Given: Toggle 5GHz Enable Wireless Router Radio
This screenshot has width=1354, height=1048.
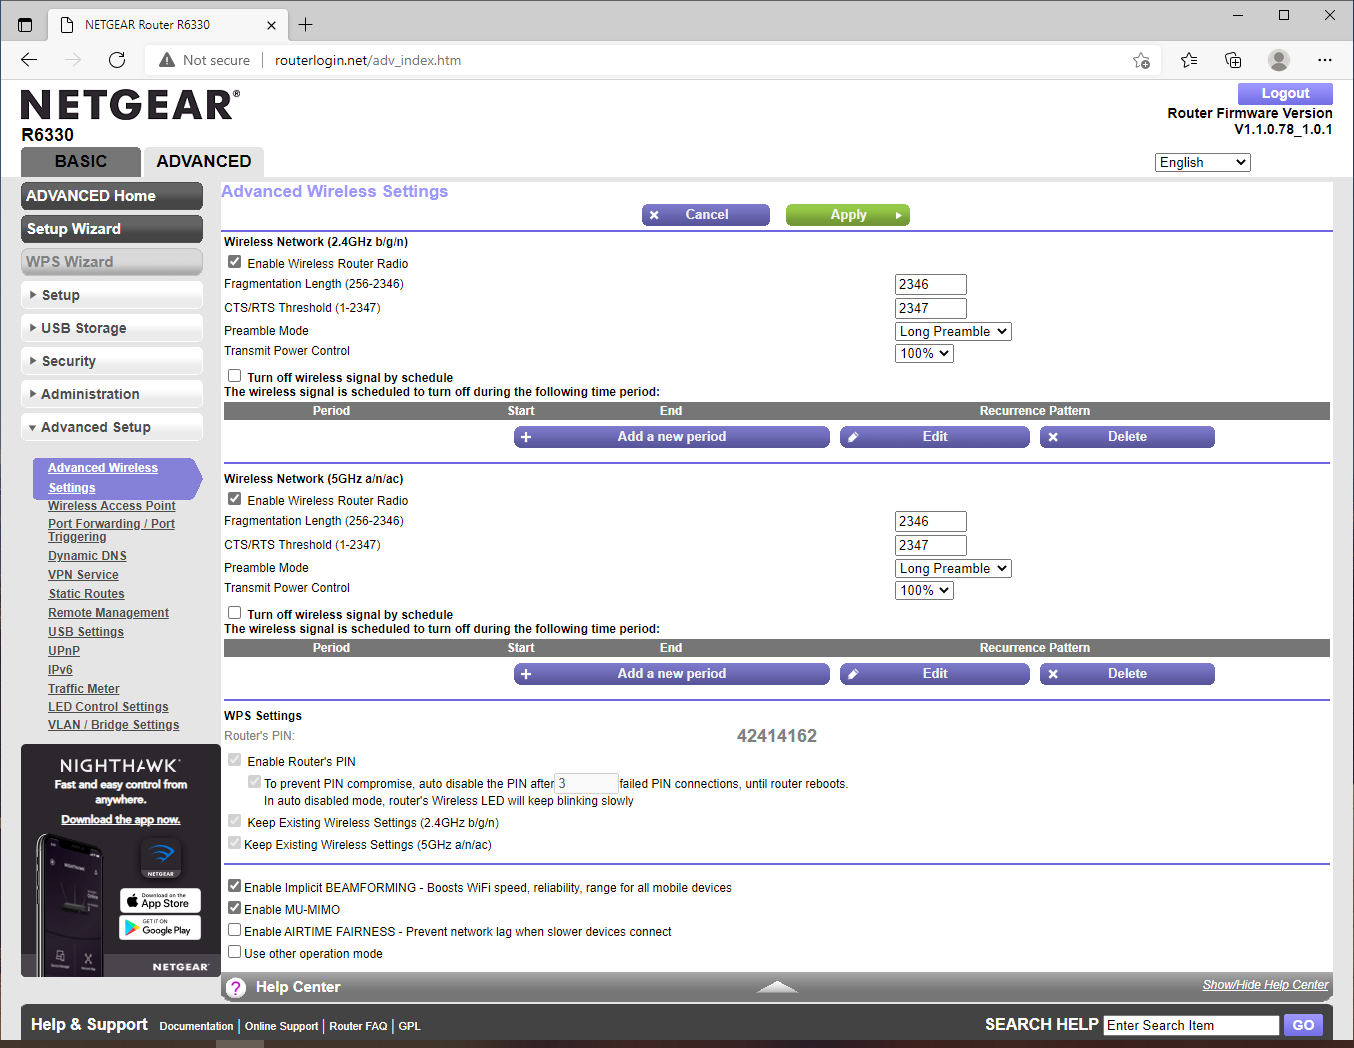Looking at the screenshot, I should (235, 499).
